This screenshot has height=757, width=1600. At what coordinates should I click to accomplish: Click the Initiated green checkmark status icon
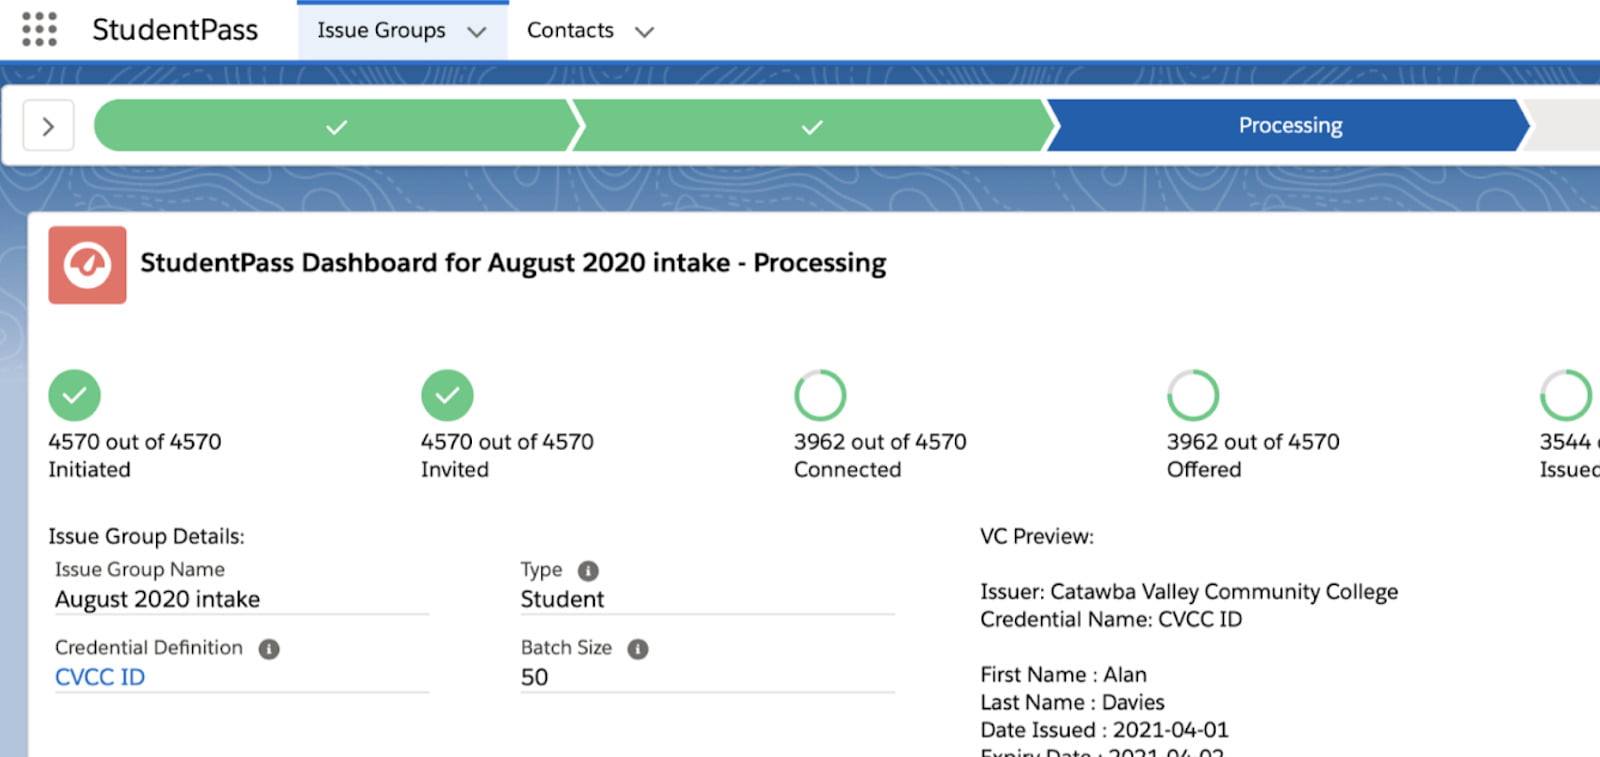[x=74, y=395]
